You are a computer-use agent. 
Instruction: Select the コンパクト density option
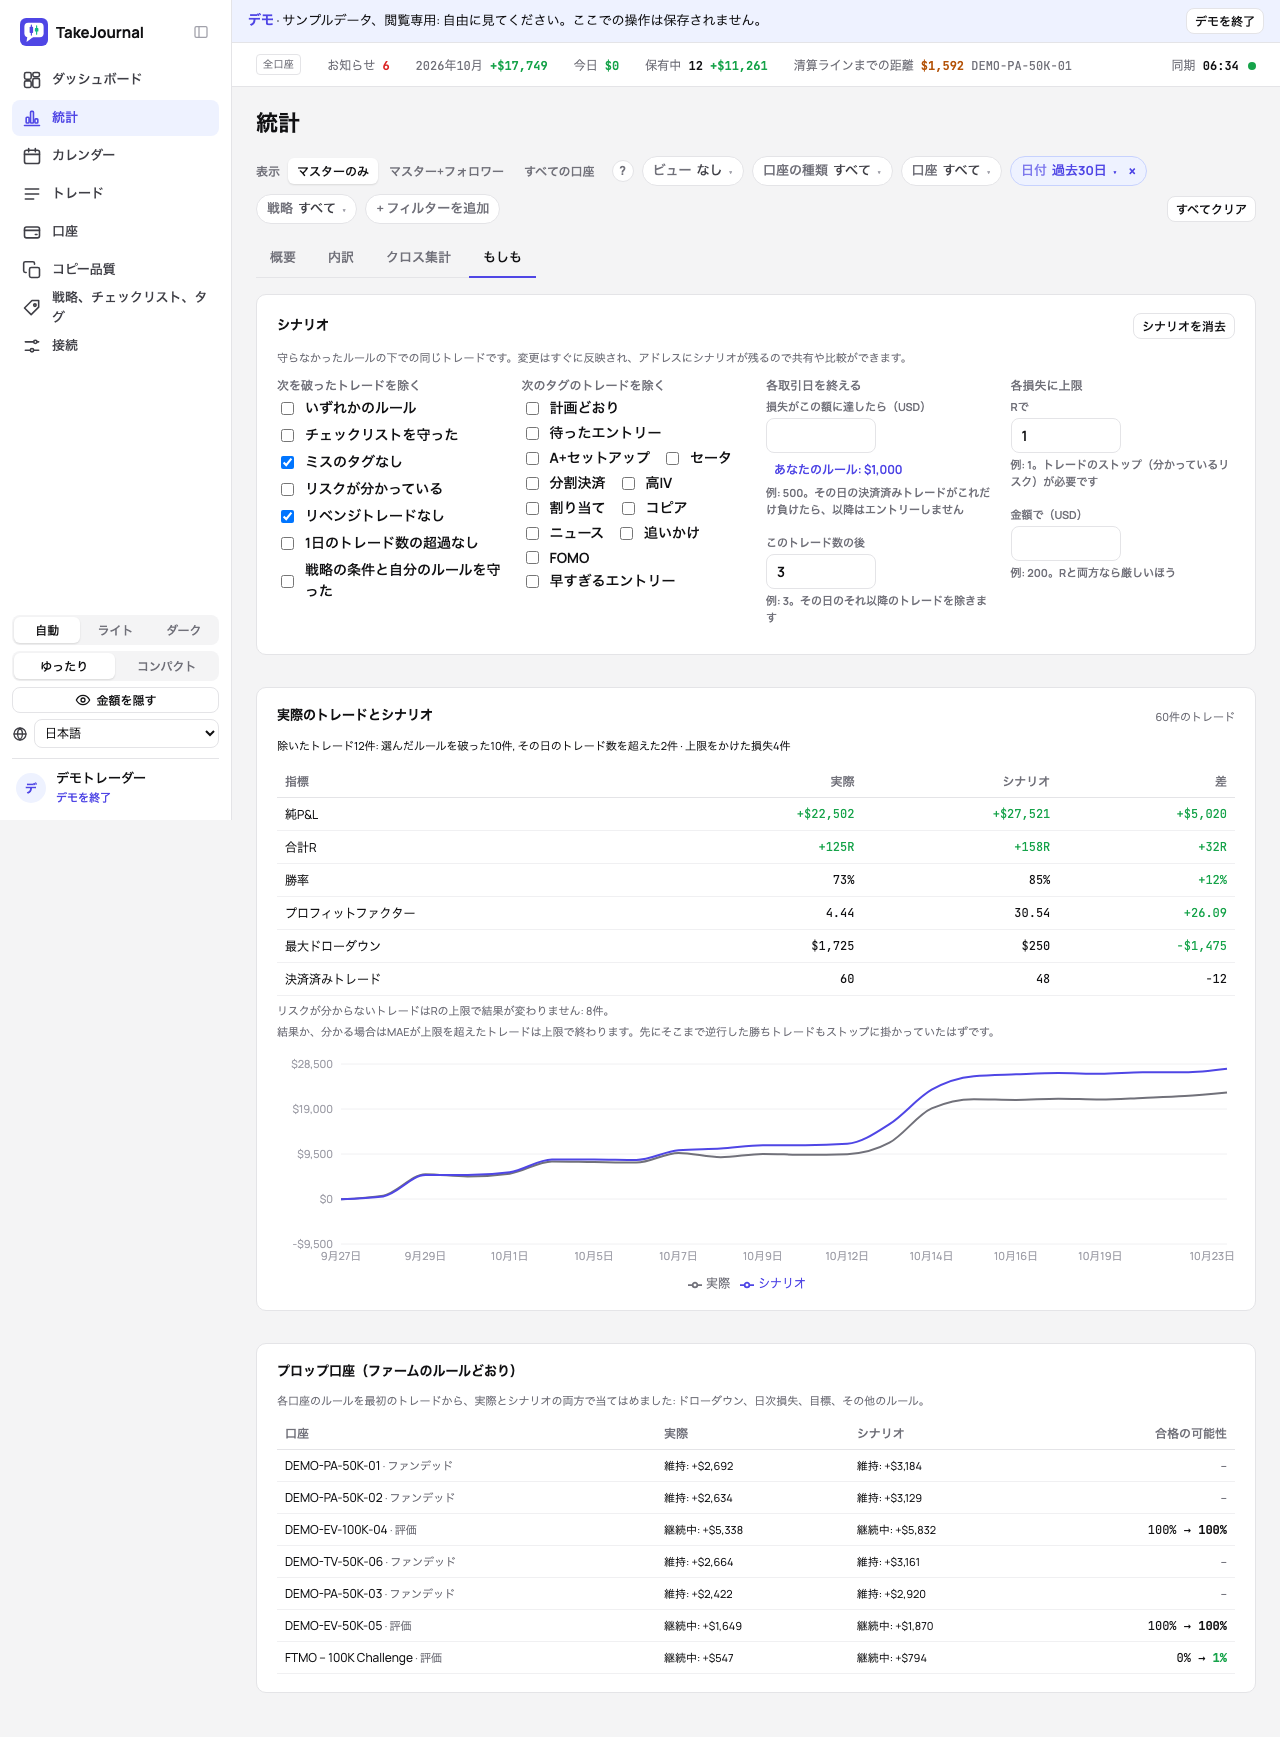pos(166,666)
